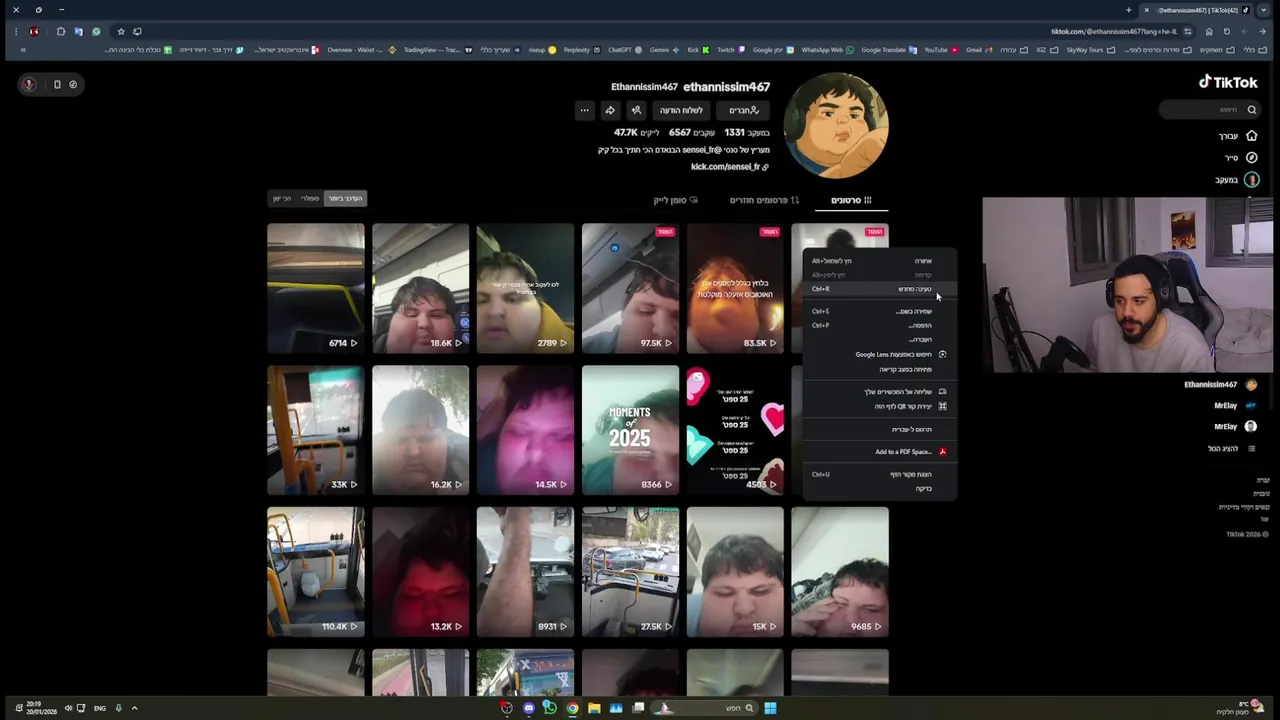Open the WhatsApp icon in the taskbar

550,708
